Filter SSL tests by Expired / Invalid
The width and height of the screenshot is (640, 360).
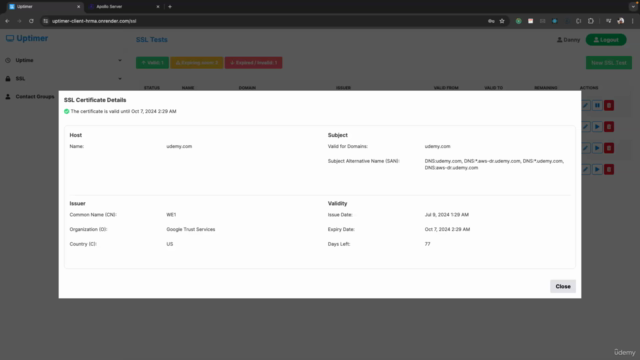[253, 62]
